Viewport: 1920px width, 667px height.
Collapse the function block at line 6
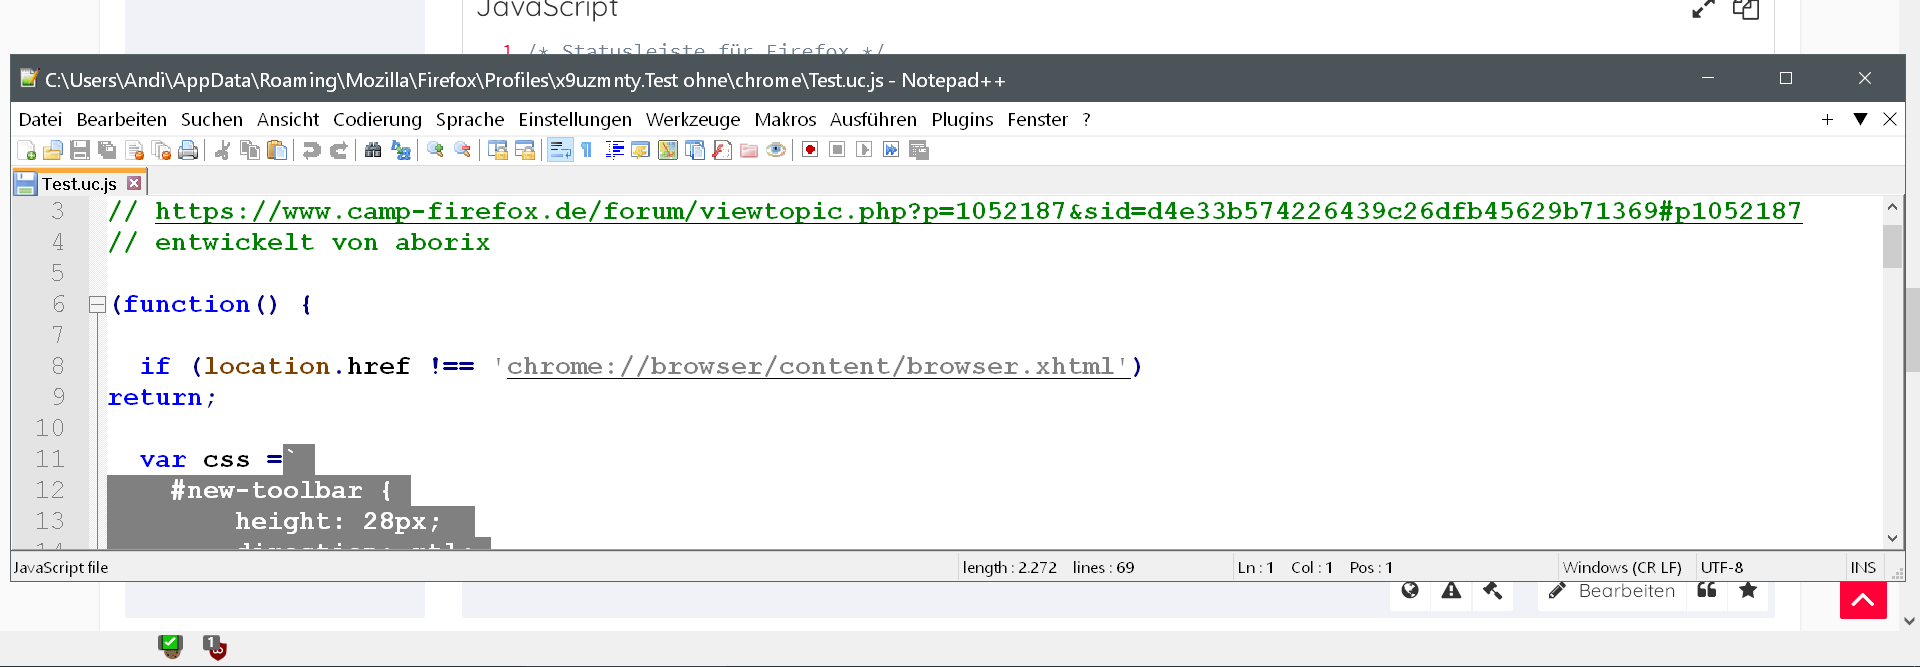97,304
